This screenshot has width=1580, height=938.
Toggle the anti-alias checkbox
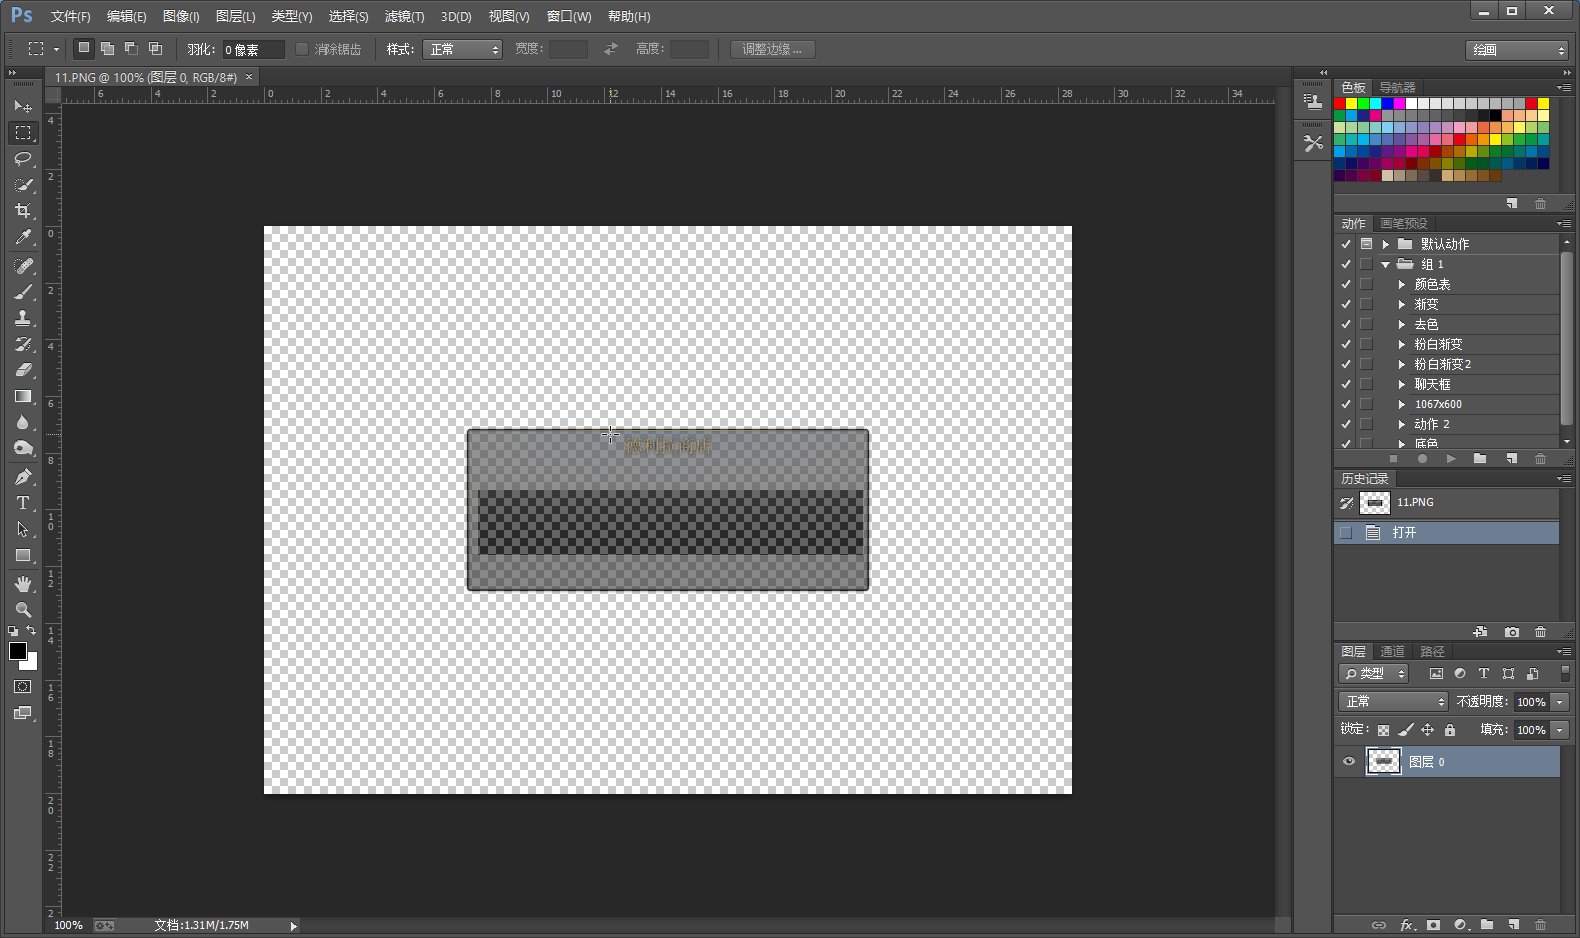click(x=302, y=49)
